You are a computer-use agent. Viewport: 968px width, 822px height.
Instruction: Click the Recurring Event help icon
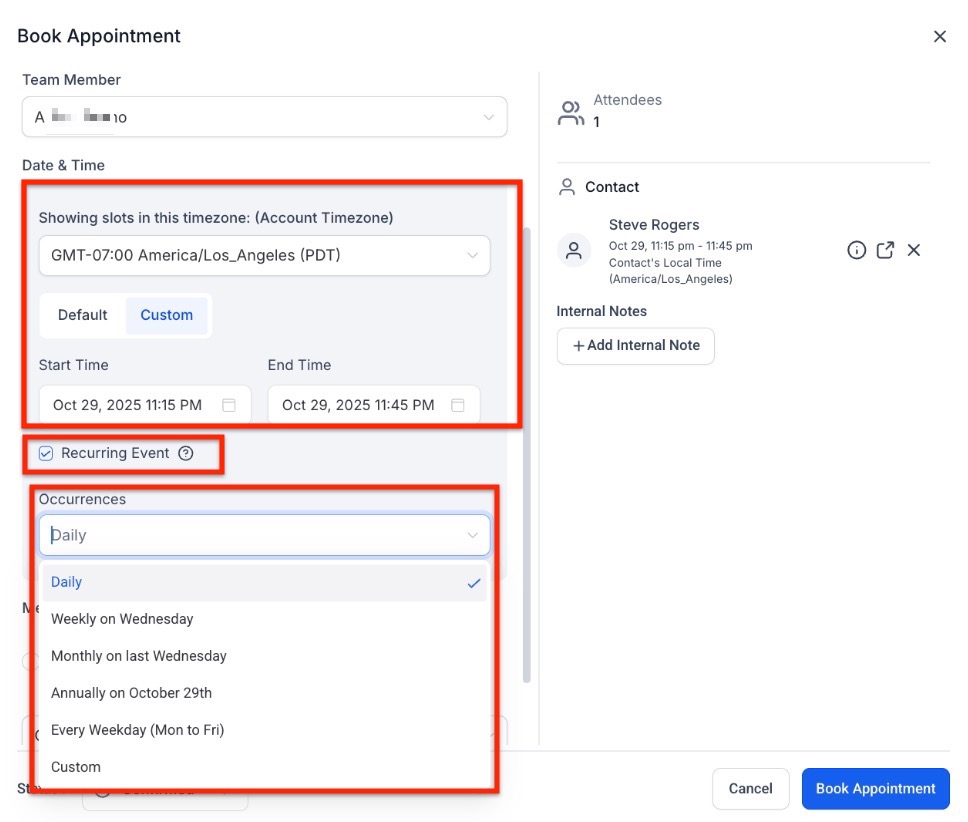(185, 453)
